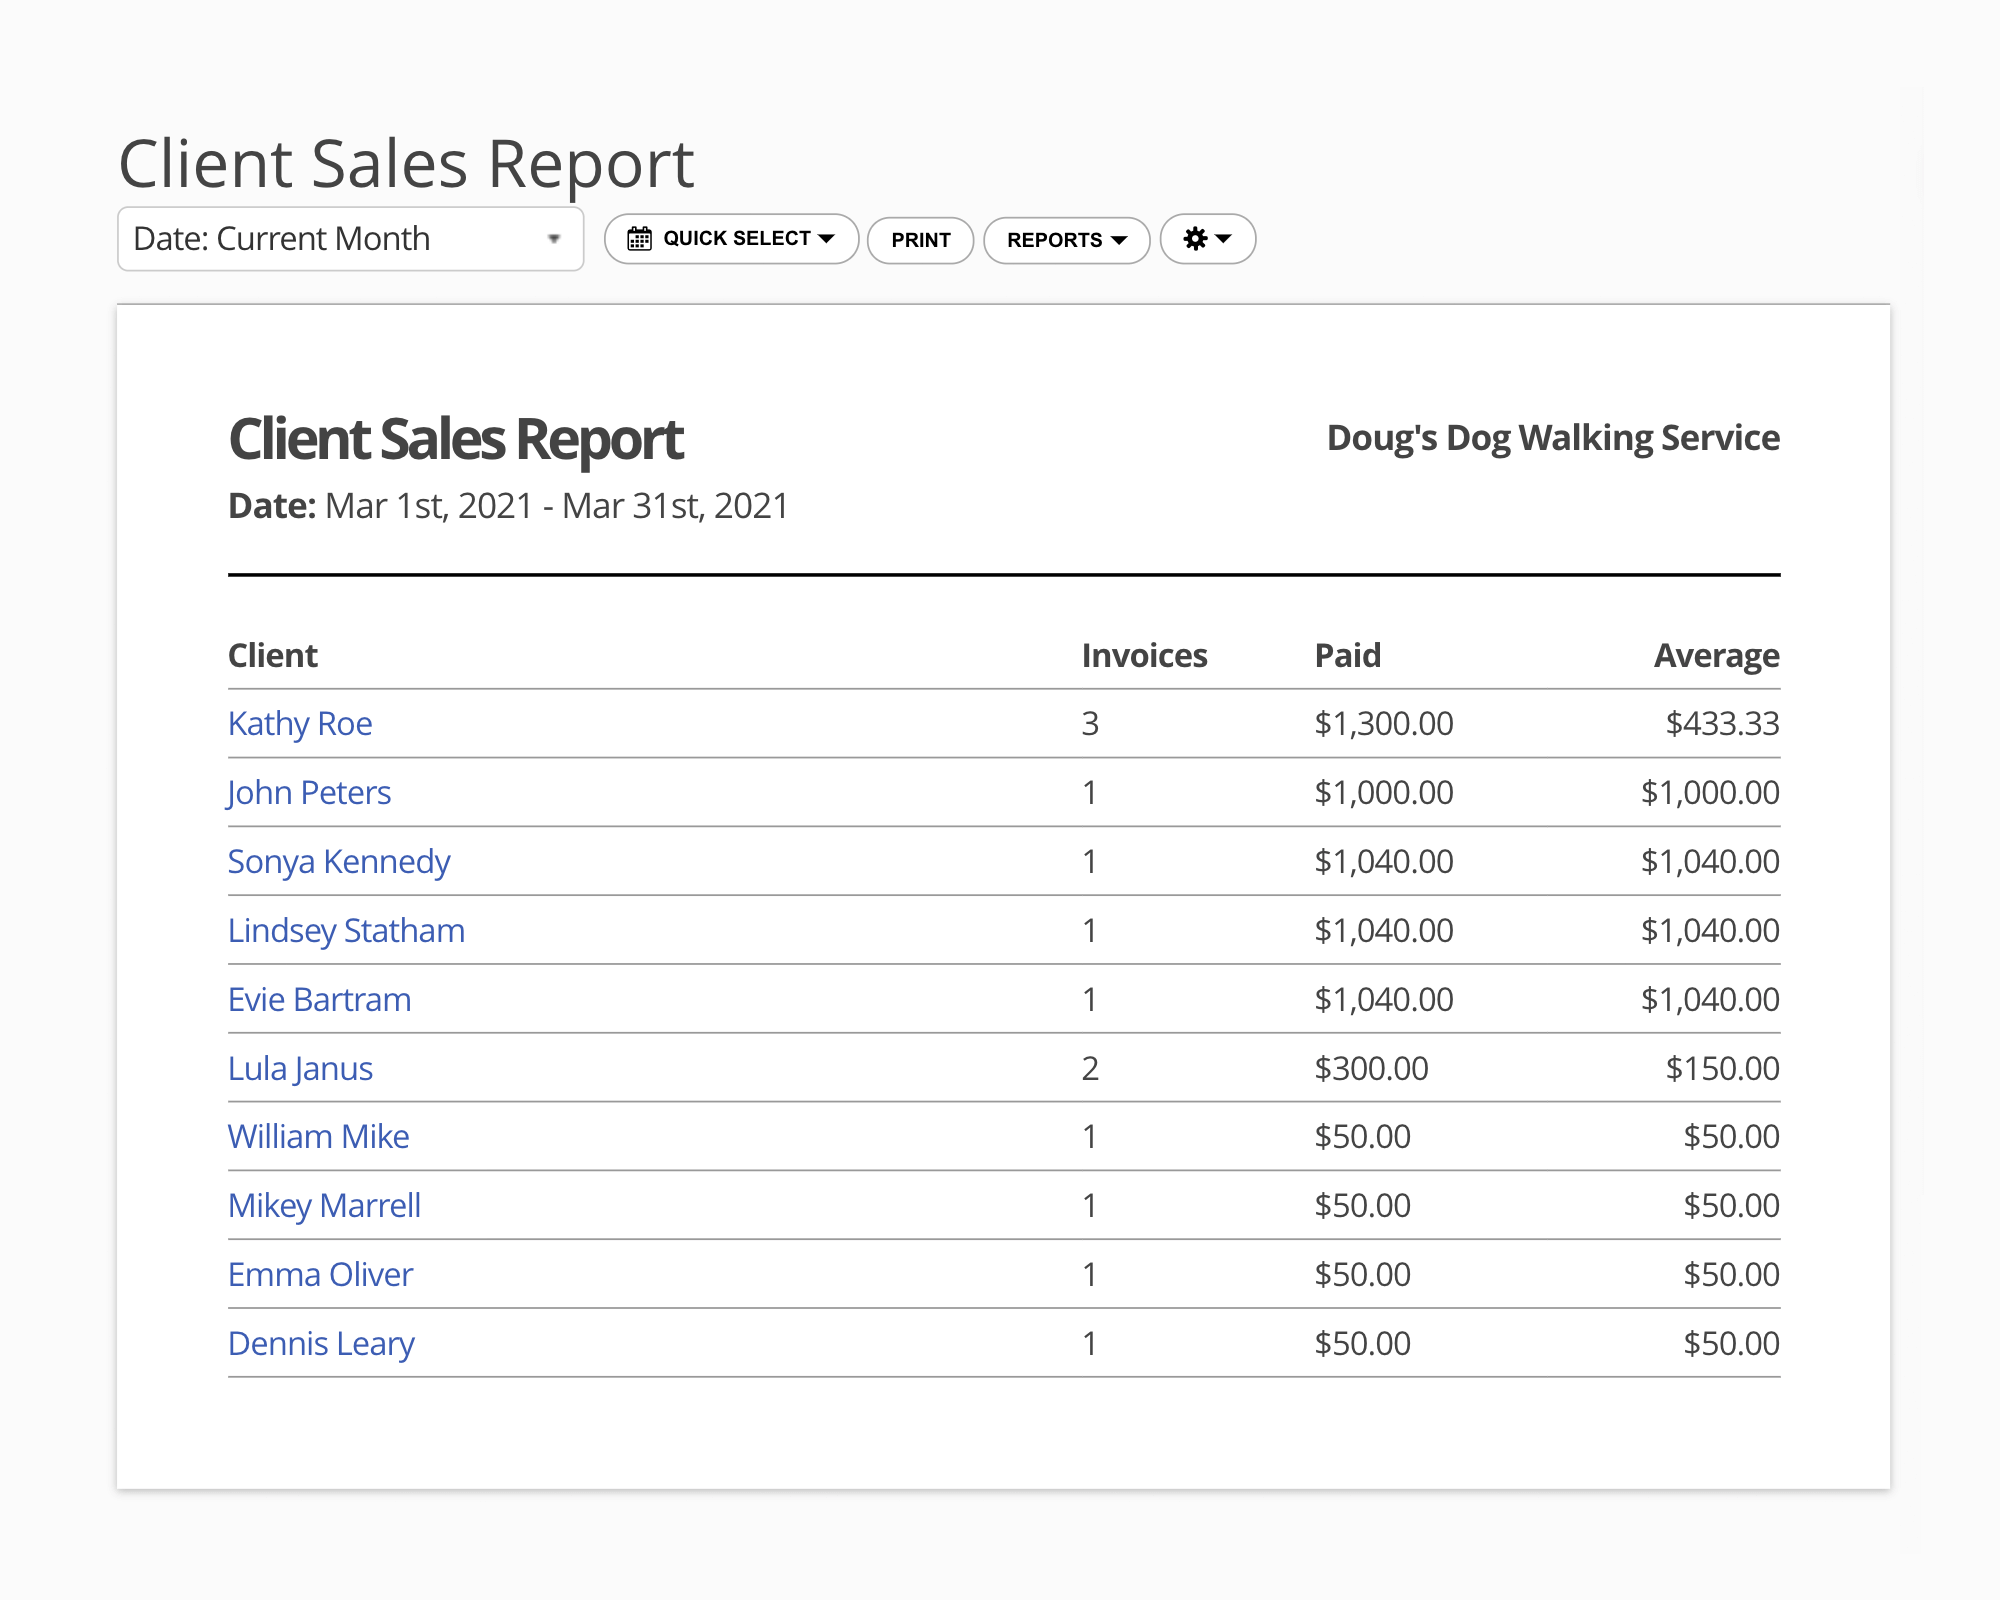Click the Average column header
Viewport: 2000px width, 1600px height.
[1716, 655]
